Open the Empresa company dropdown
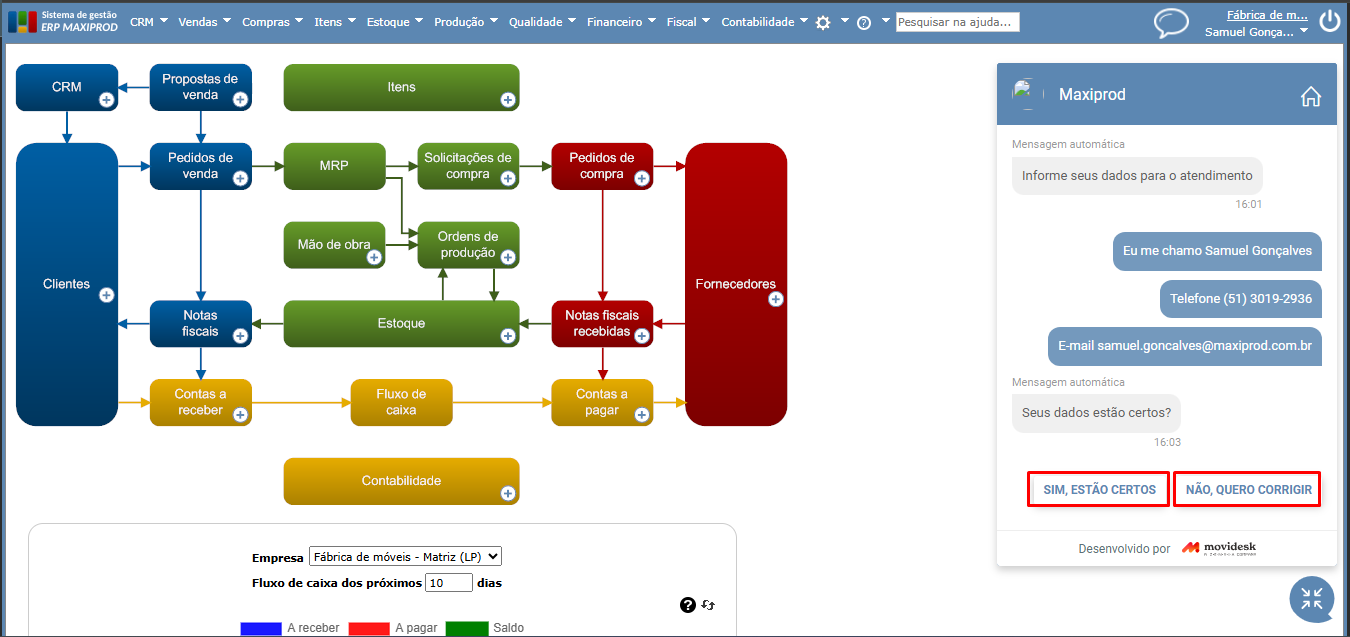This screenshot has height=637, width=1350. tap(405, 557)
